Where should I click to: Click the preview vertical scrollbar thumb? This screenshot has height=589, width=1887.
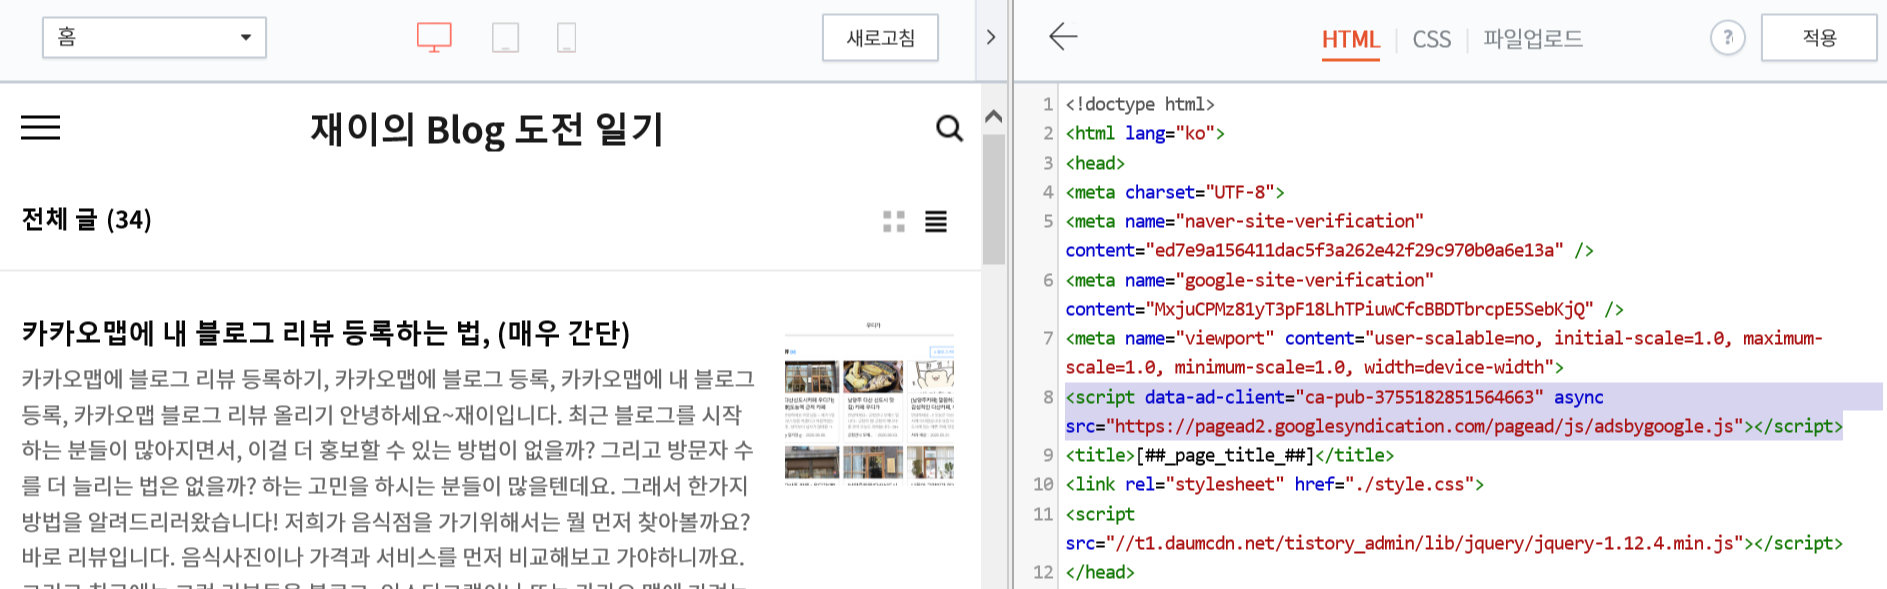tap(993, 199)
